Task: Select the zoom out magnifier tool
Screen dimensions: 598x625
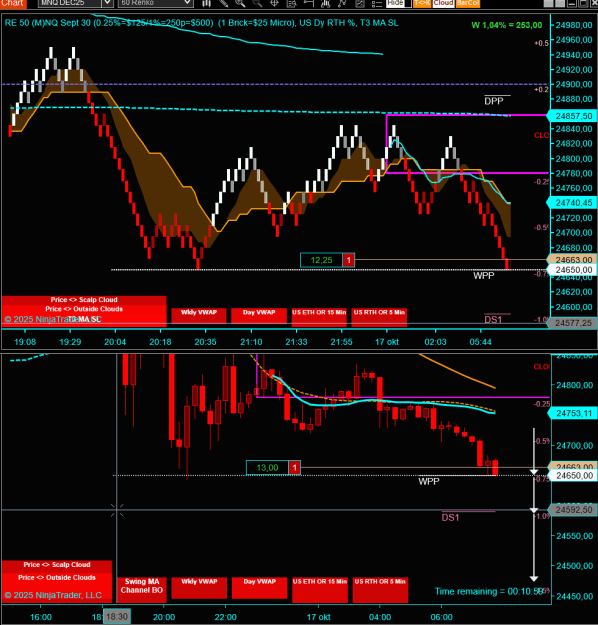Action: pyautogui.click(x=257, y=4)
